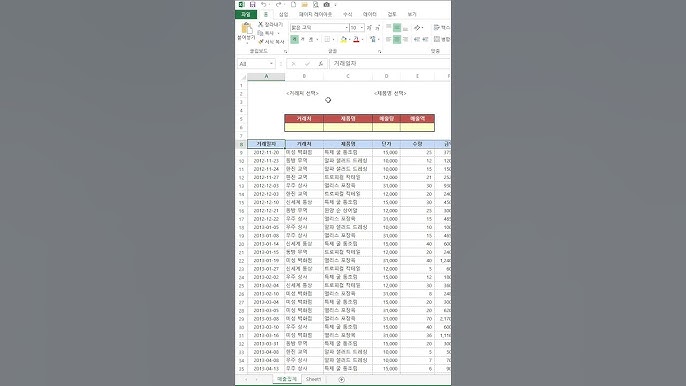The width and height of the screenshot is (686, 386).
Task: Click the Merge cells icon
Action: pos(437,39)
